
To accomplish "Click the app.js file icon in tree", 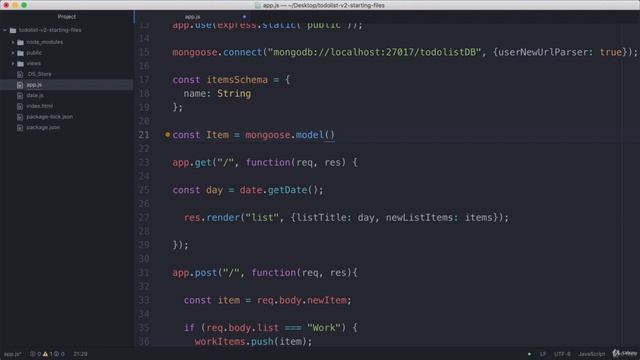I will click(x=20, y=85).
